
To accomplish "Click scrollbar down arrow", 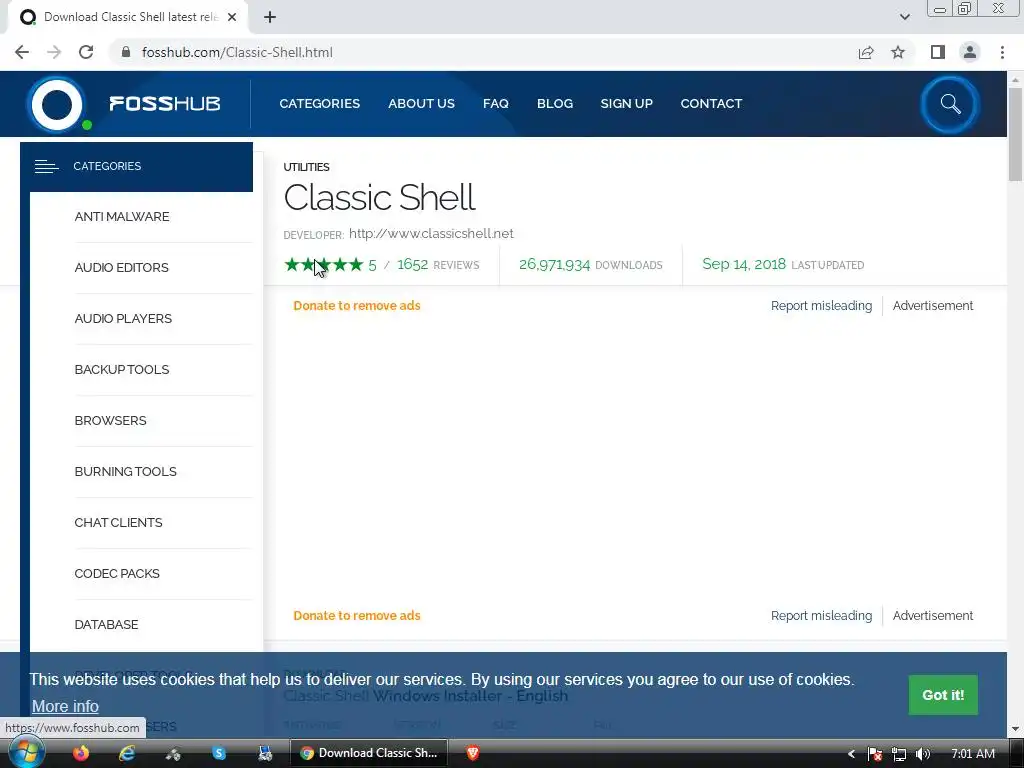I will [x=1015, y=729].
